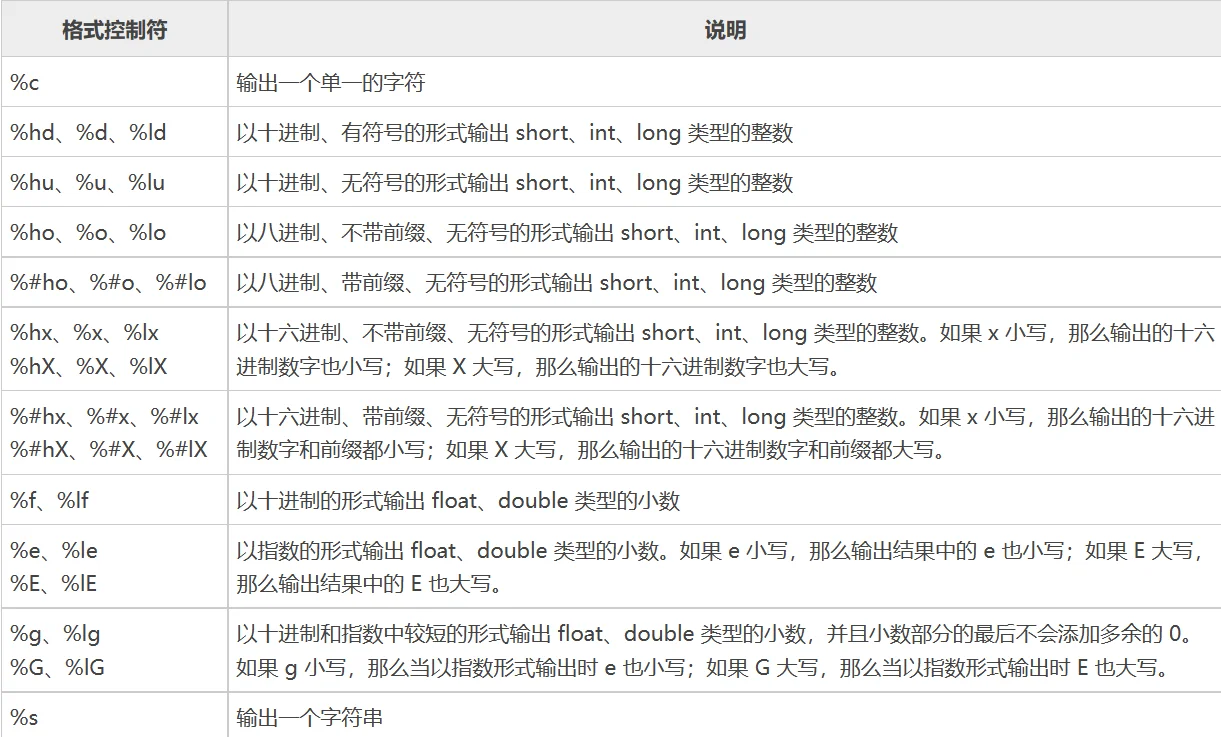
Task: Click the hexadecimal 前缀都小写 description text
Action: pyautogui.click(x=590, y=450)
